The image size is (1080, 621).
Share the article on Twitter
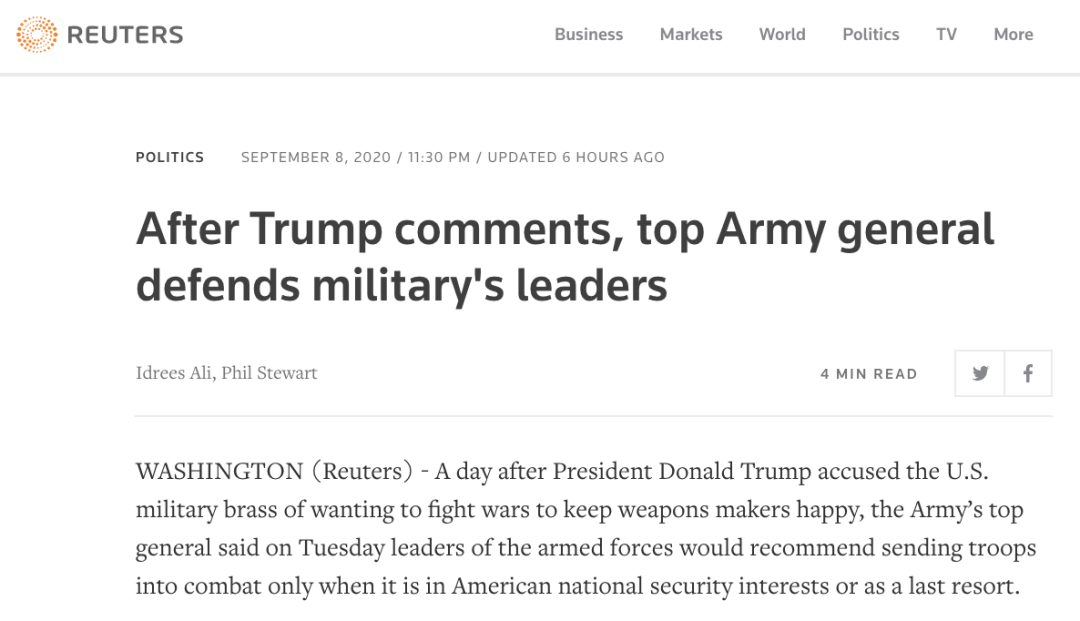tap(979, 373)
